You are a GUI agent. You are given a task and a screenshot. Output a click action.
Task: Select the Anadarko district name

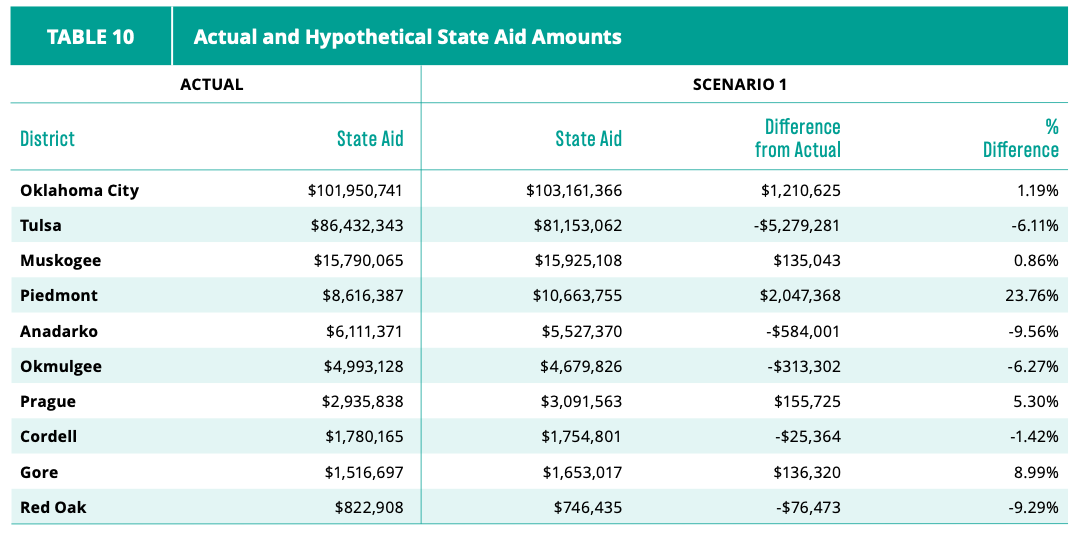[x=59, y=331]
